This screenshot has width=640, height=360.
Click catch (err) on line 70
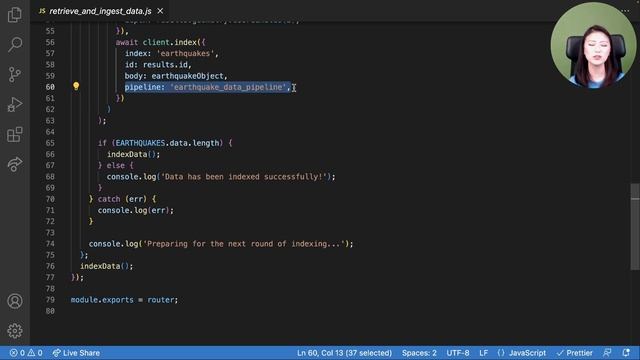click(x=122, y=199)
